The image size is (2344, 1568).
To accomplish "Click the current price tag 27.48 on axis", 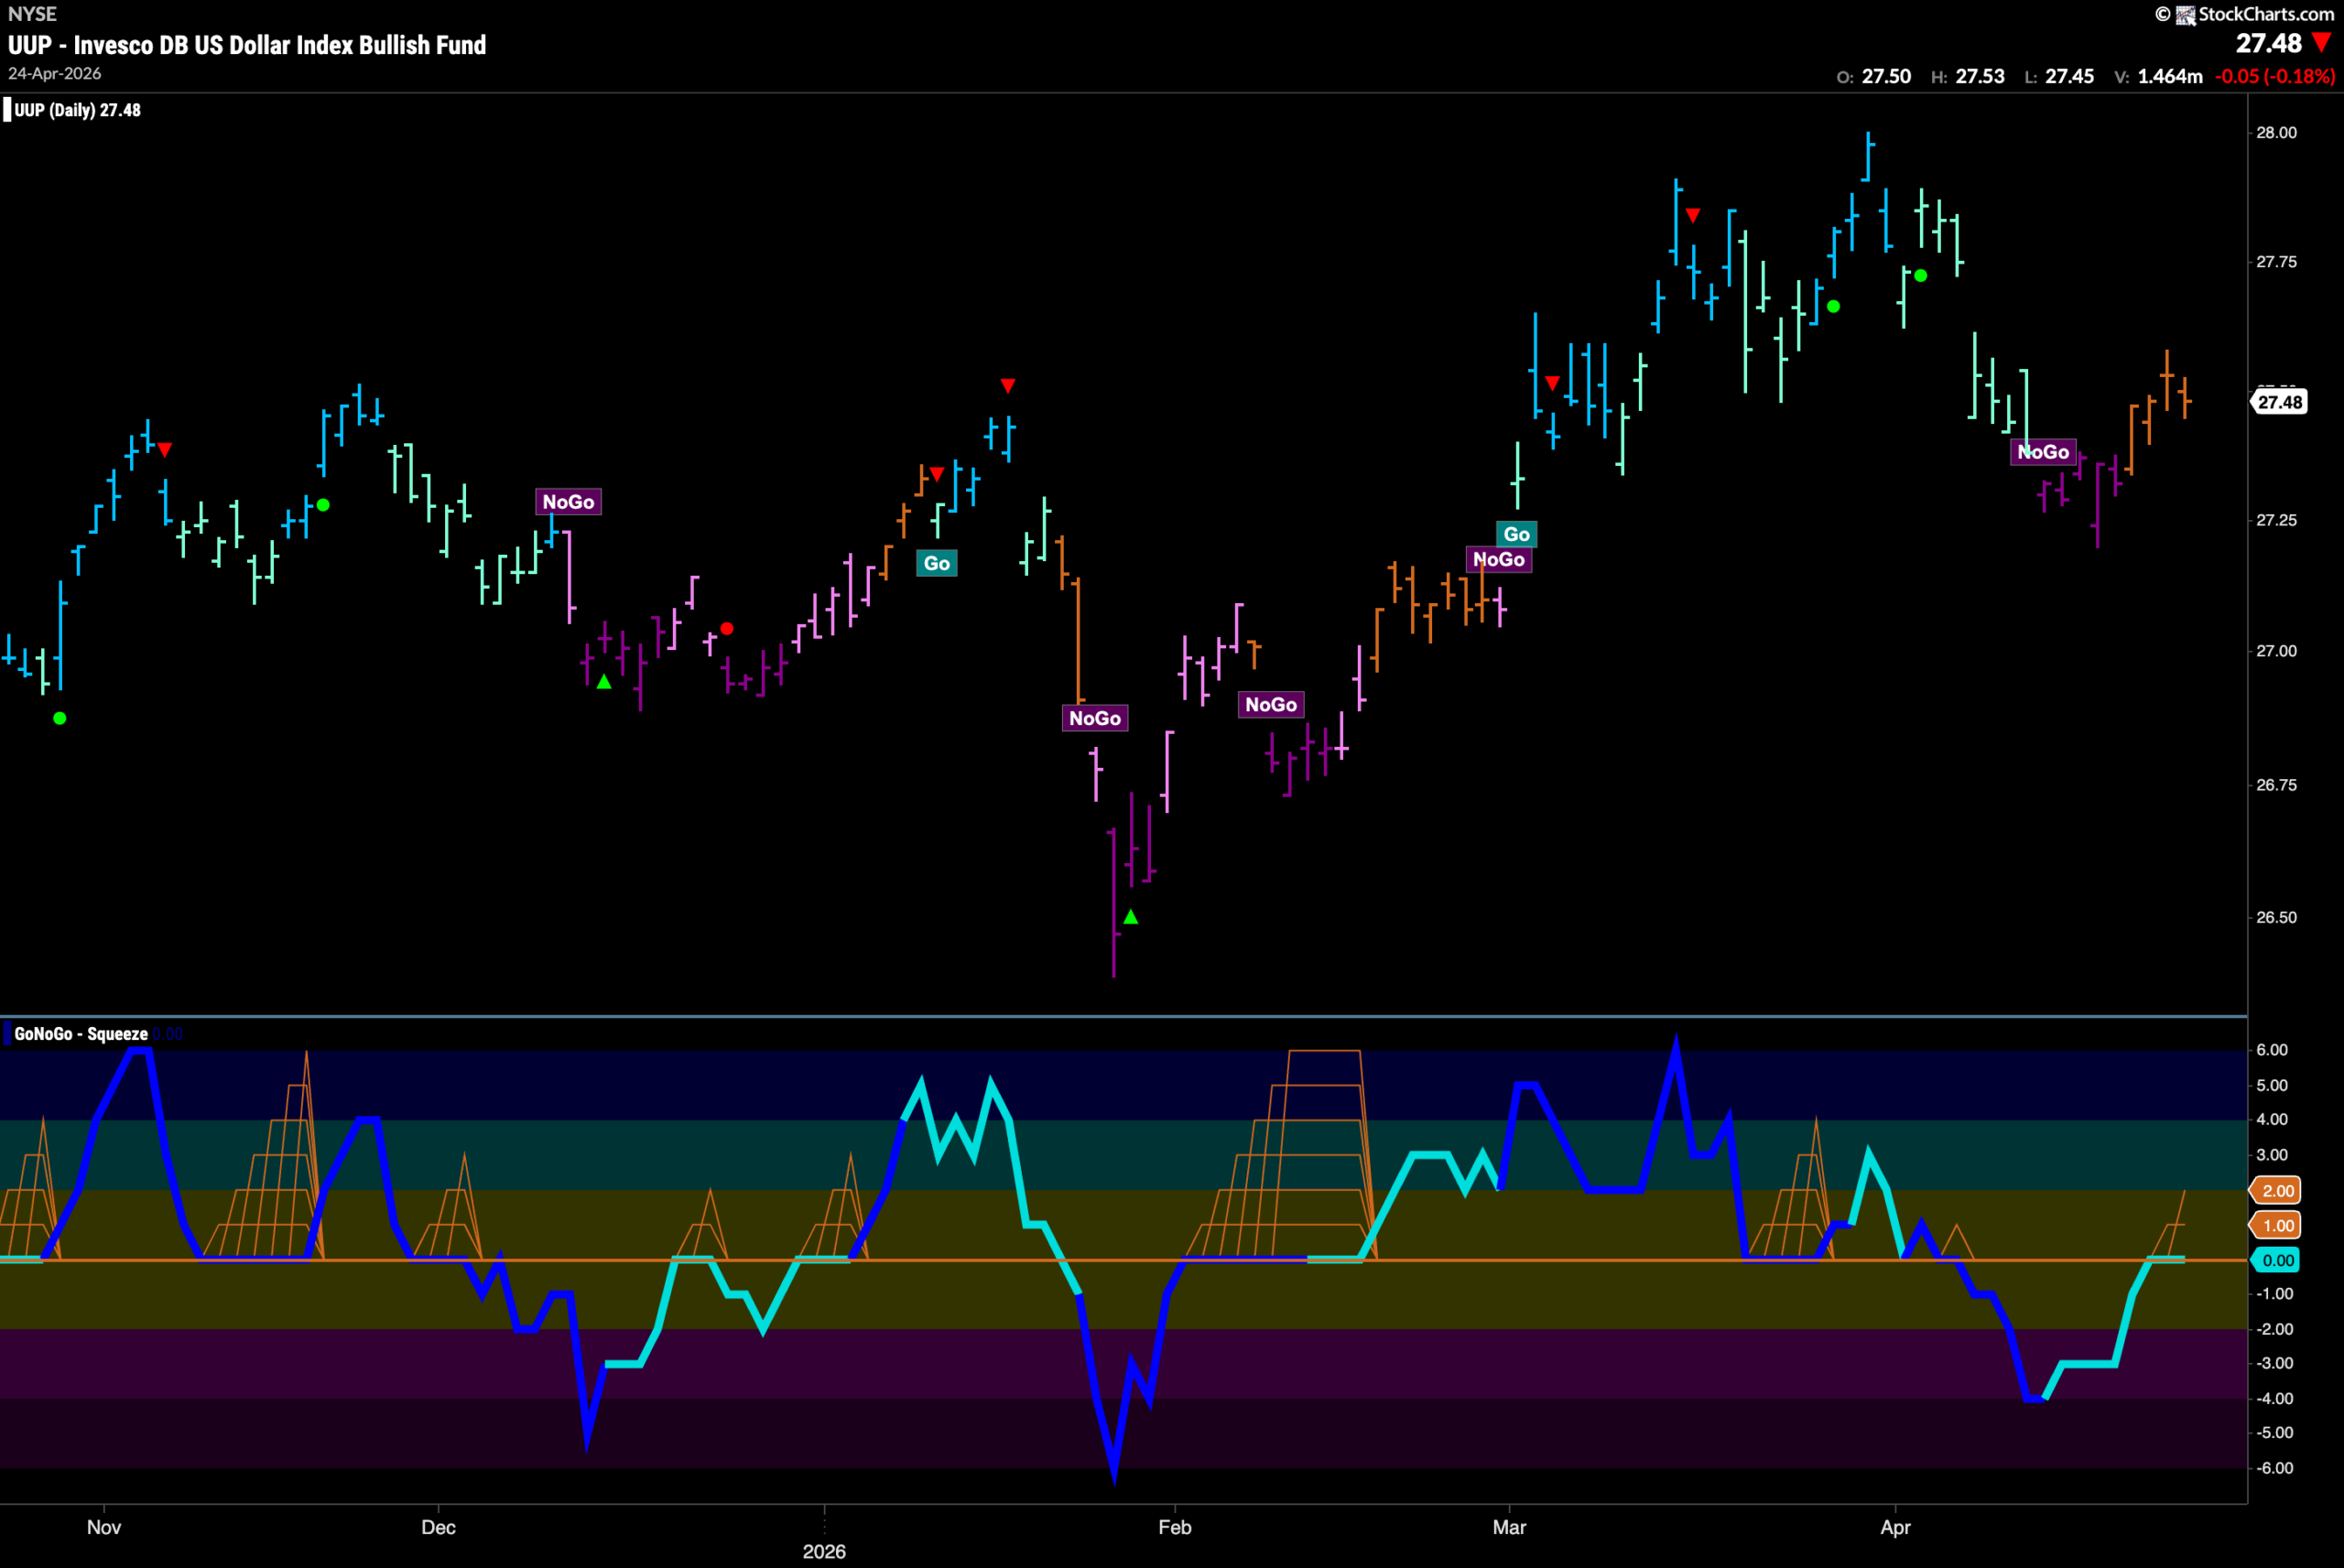I will click(2280, 402).
